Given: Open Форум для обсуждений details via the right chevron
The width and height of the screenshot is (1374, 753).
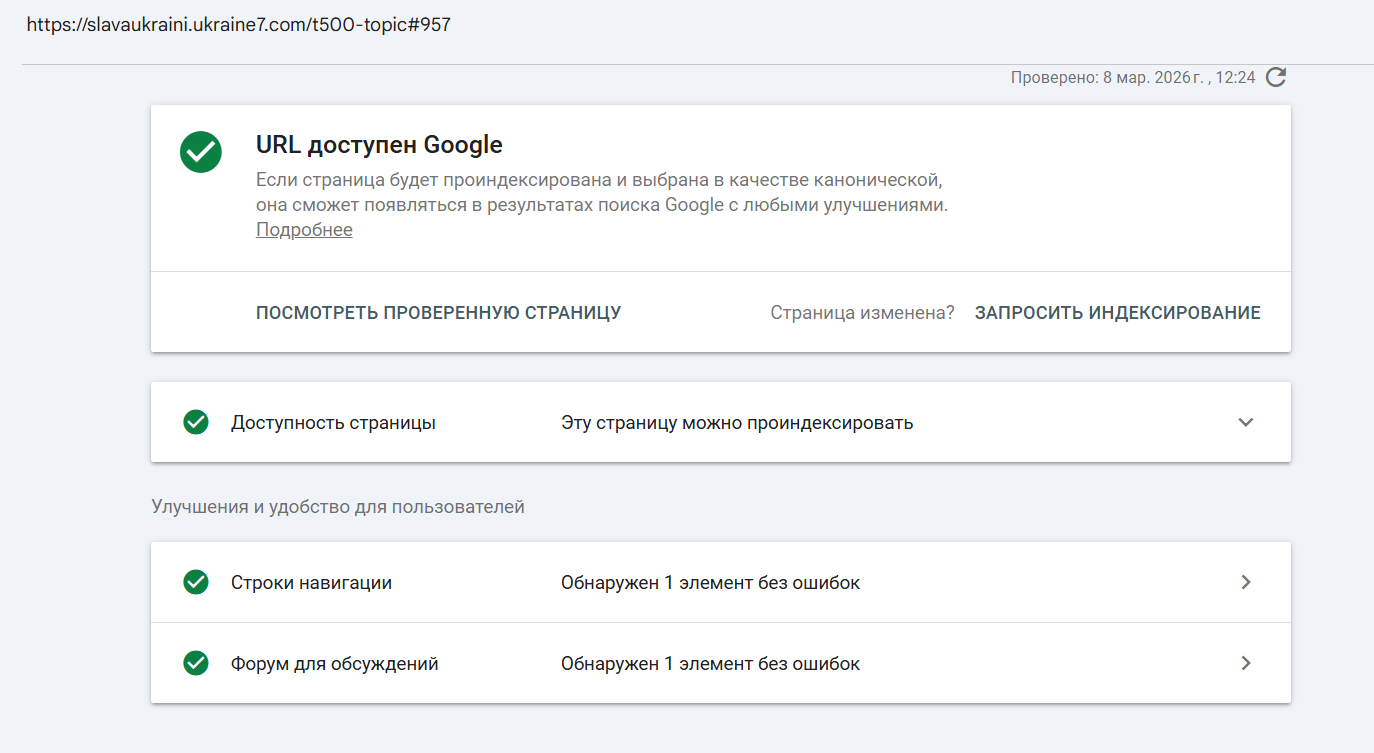Looking at the screenshot, I should (1245, 663).
